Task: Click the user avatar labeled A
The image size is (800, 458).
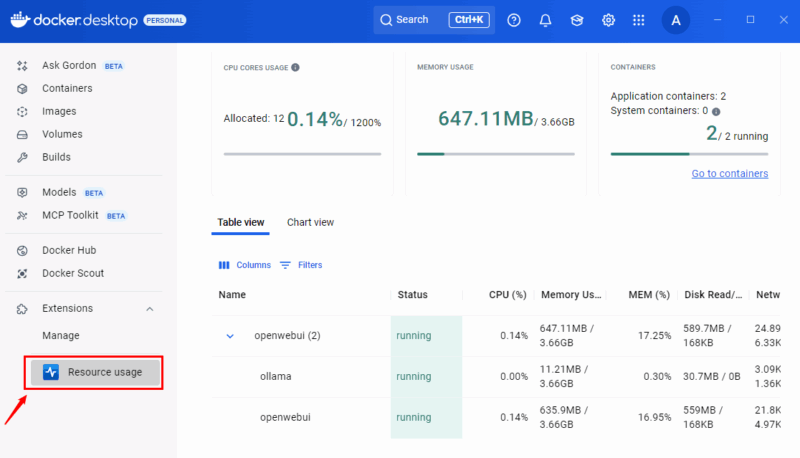Action: tap(677, 20)
